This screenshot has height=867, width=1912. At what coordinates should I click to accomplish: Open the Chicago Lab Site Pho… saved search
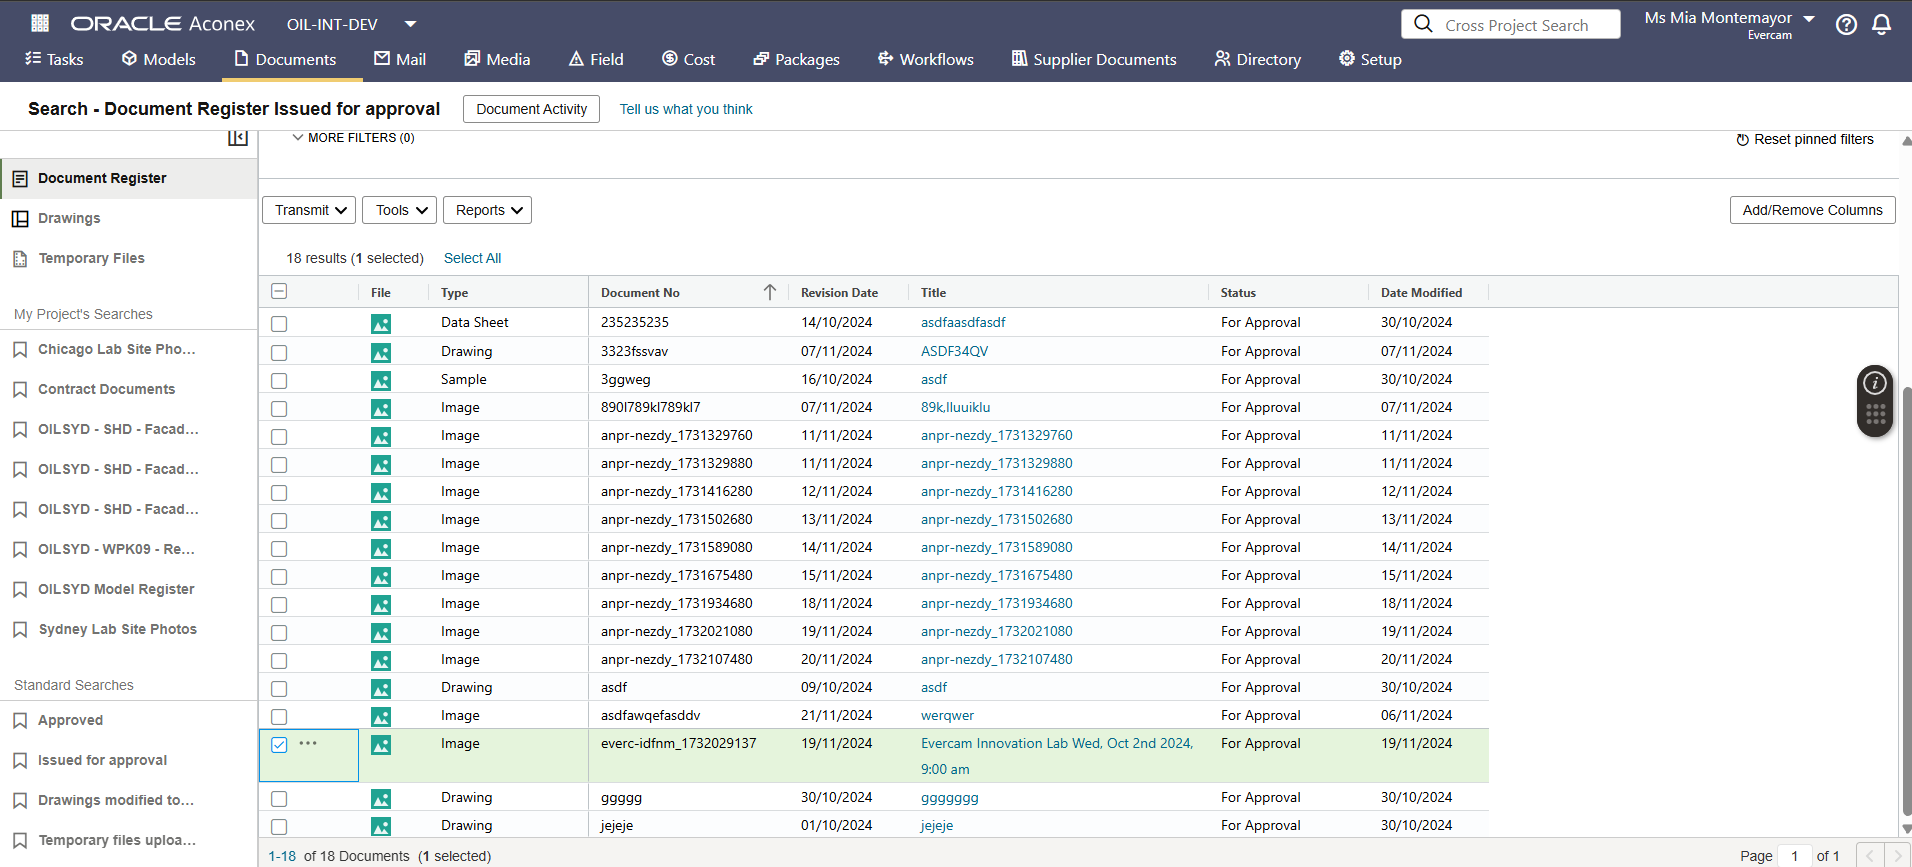(x=117, y=349)
